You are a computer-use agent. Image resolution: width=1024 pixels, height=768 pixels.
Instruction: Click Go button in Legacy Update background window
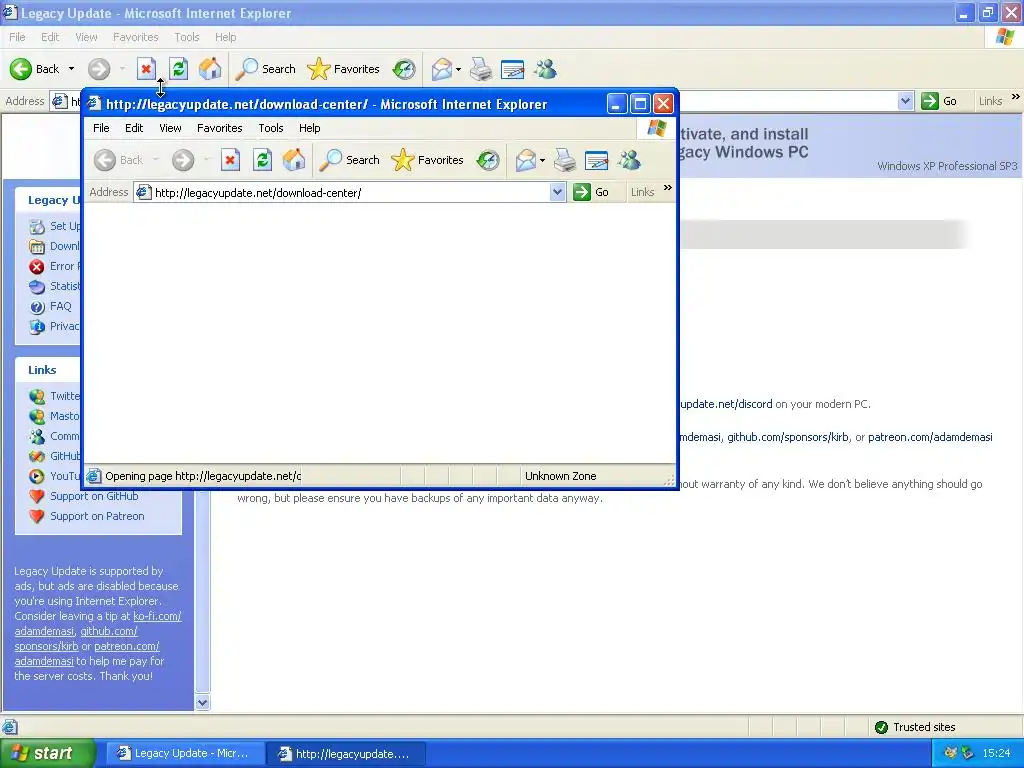(939, 101)
